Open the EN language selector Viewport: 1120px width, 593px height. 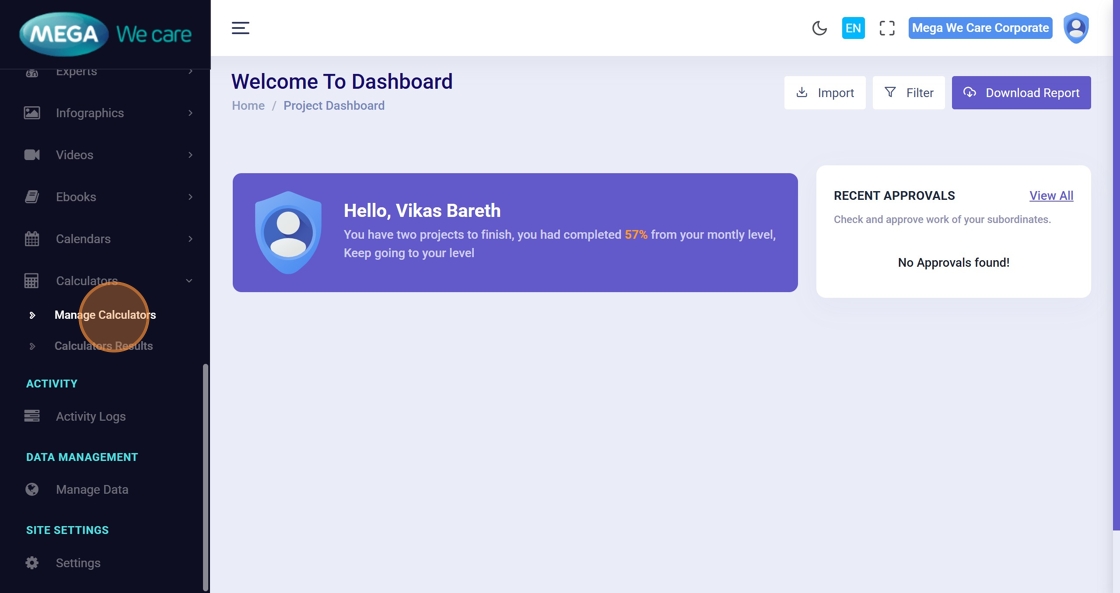(853, 28)
